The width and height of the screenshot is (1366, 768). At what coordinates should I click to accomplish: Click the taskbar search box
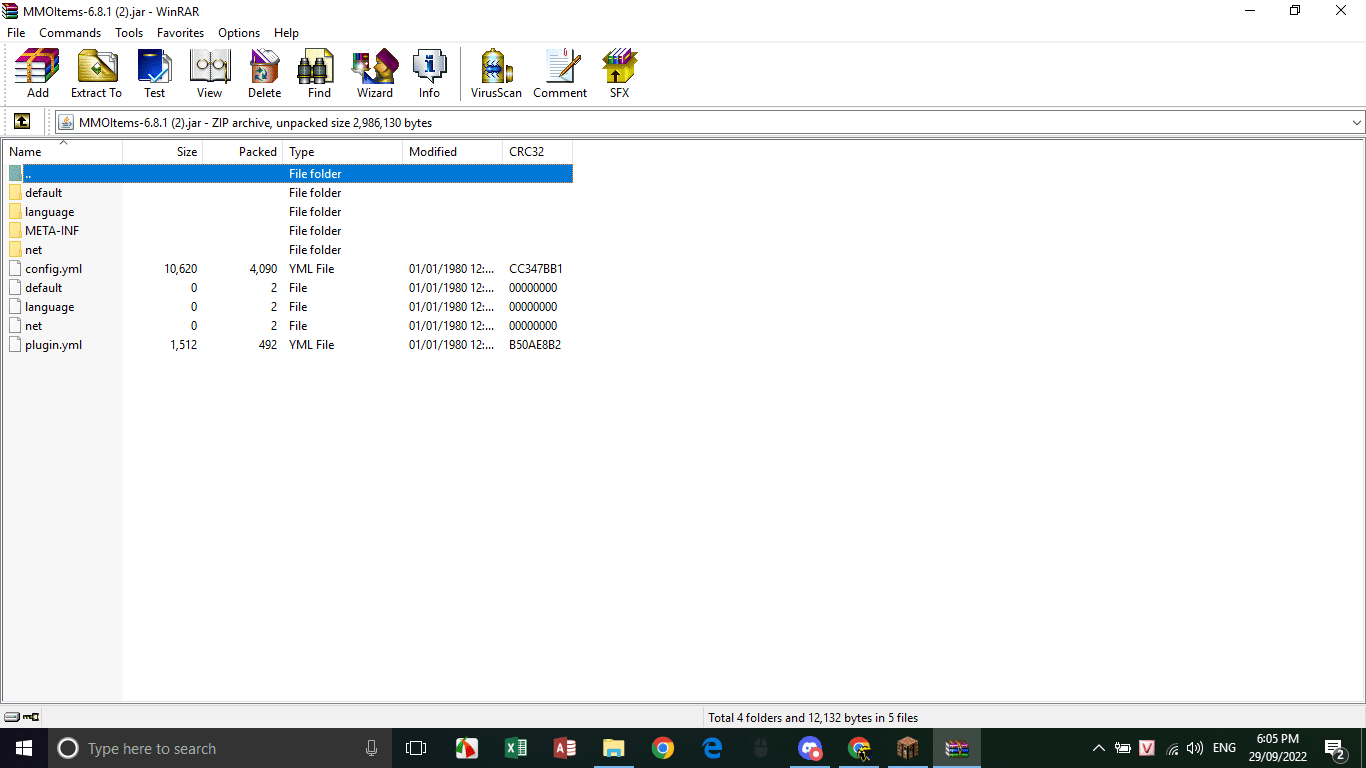[x=220, y=748]
